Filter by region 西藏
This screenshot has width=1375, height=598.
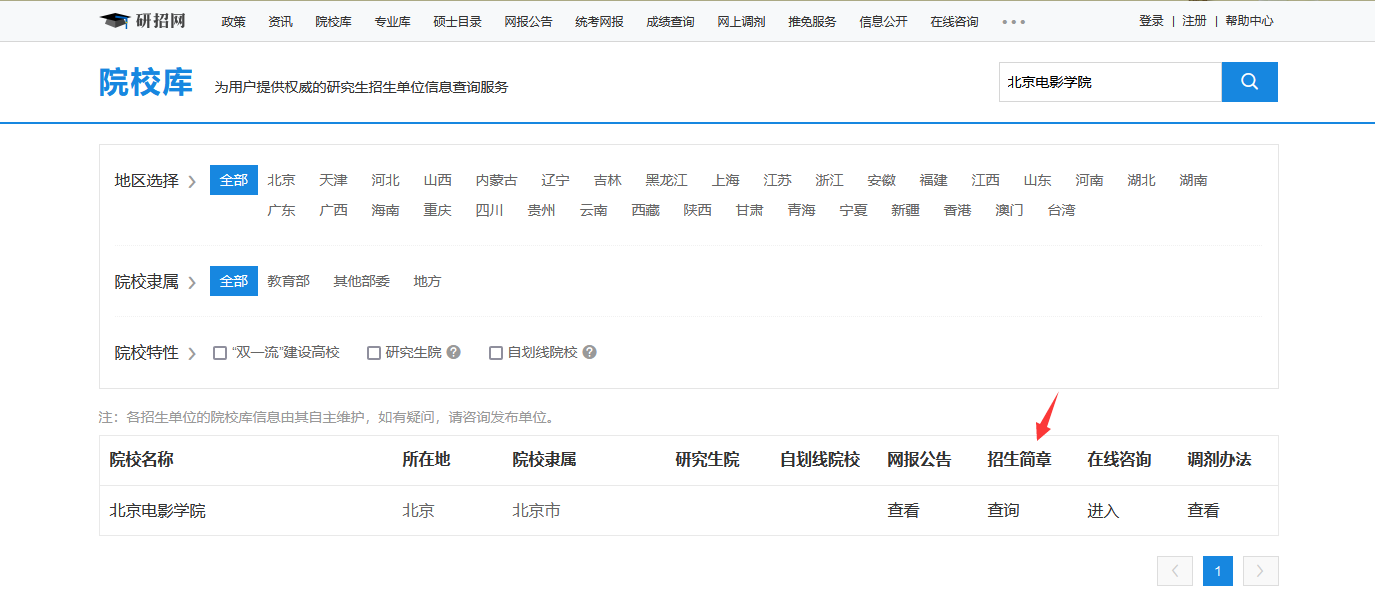[646, 210]
